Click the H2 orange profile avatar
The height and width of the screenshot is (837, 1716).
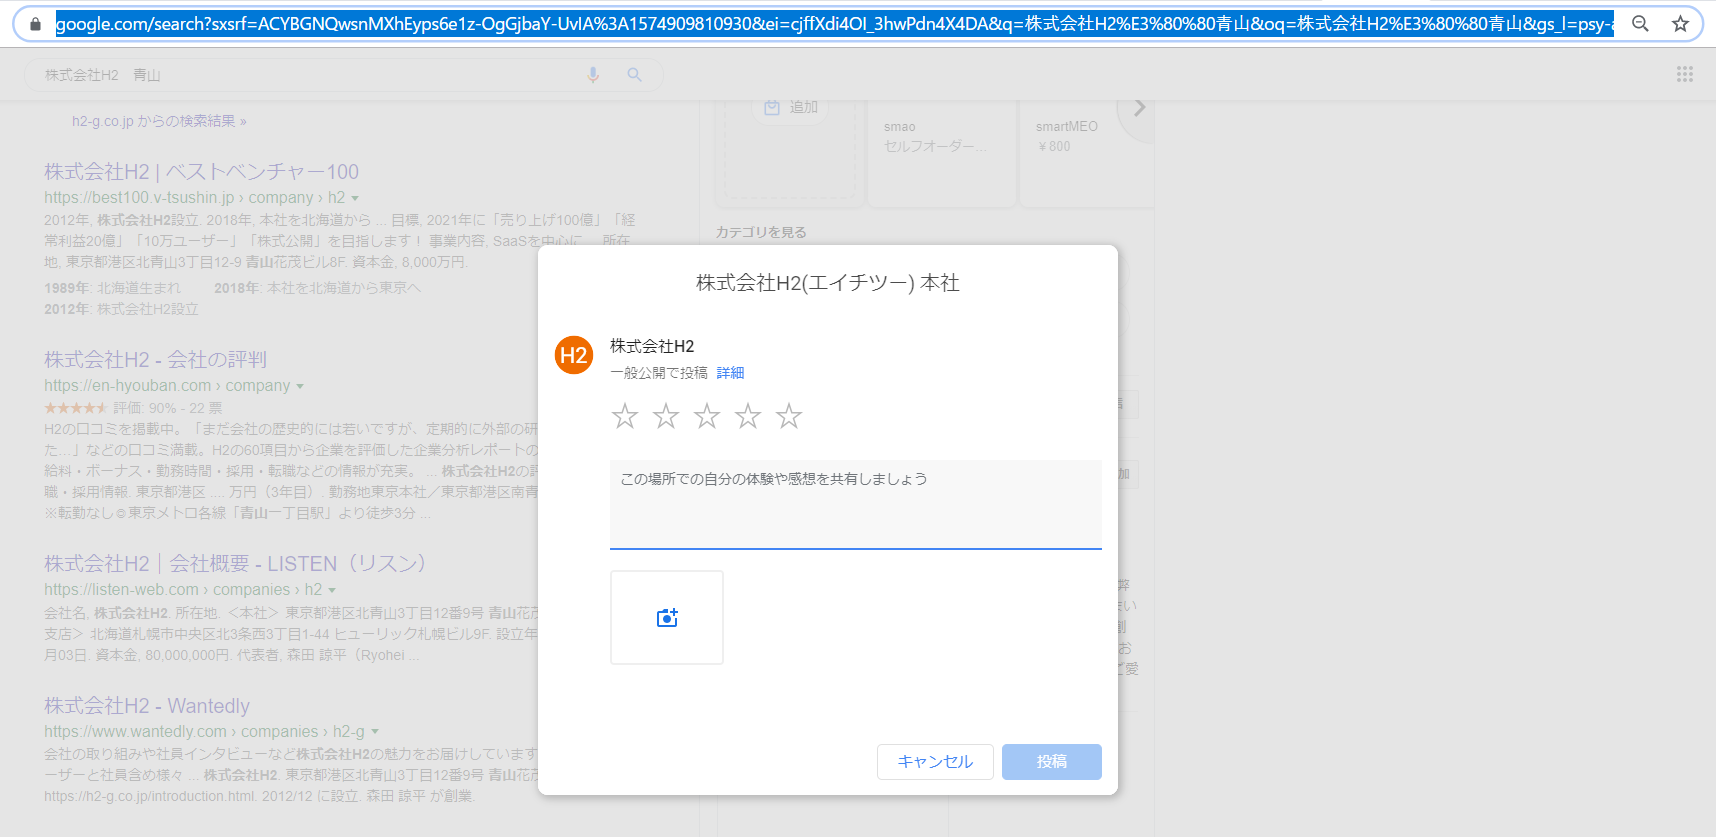574,355
